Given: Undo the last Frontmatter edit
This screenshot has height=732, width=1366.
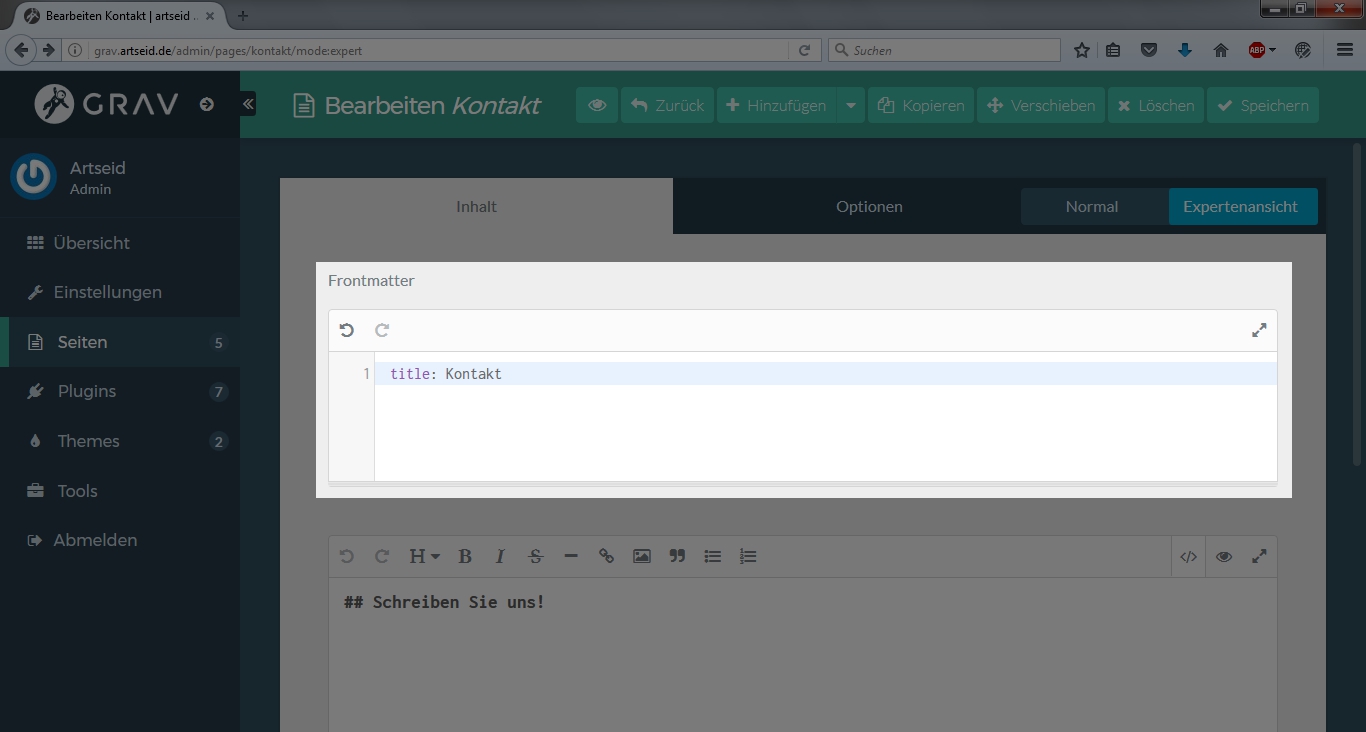Looking at the screenshot, I should (347, 330).
